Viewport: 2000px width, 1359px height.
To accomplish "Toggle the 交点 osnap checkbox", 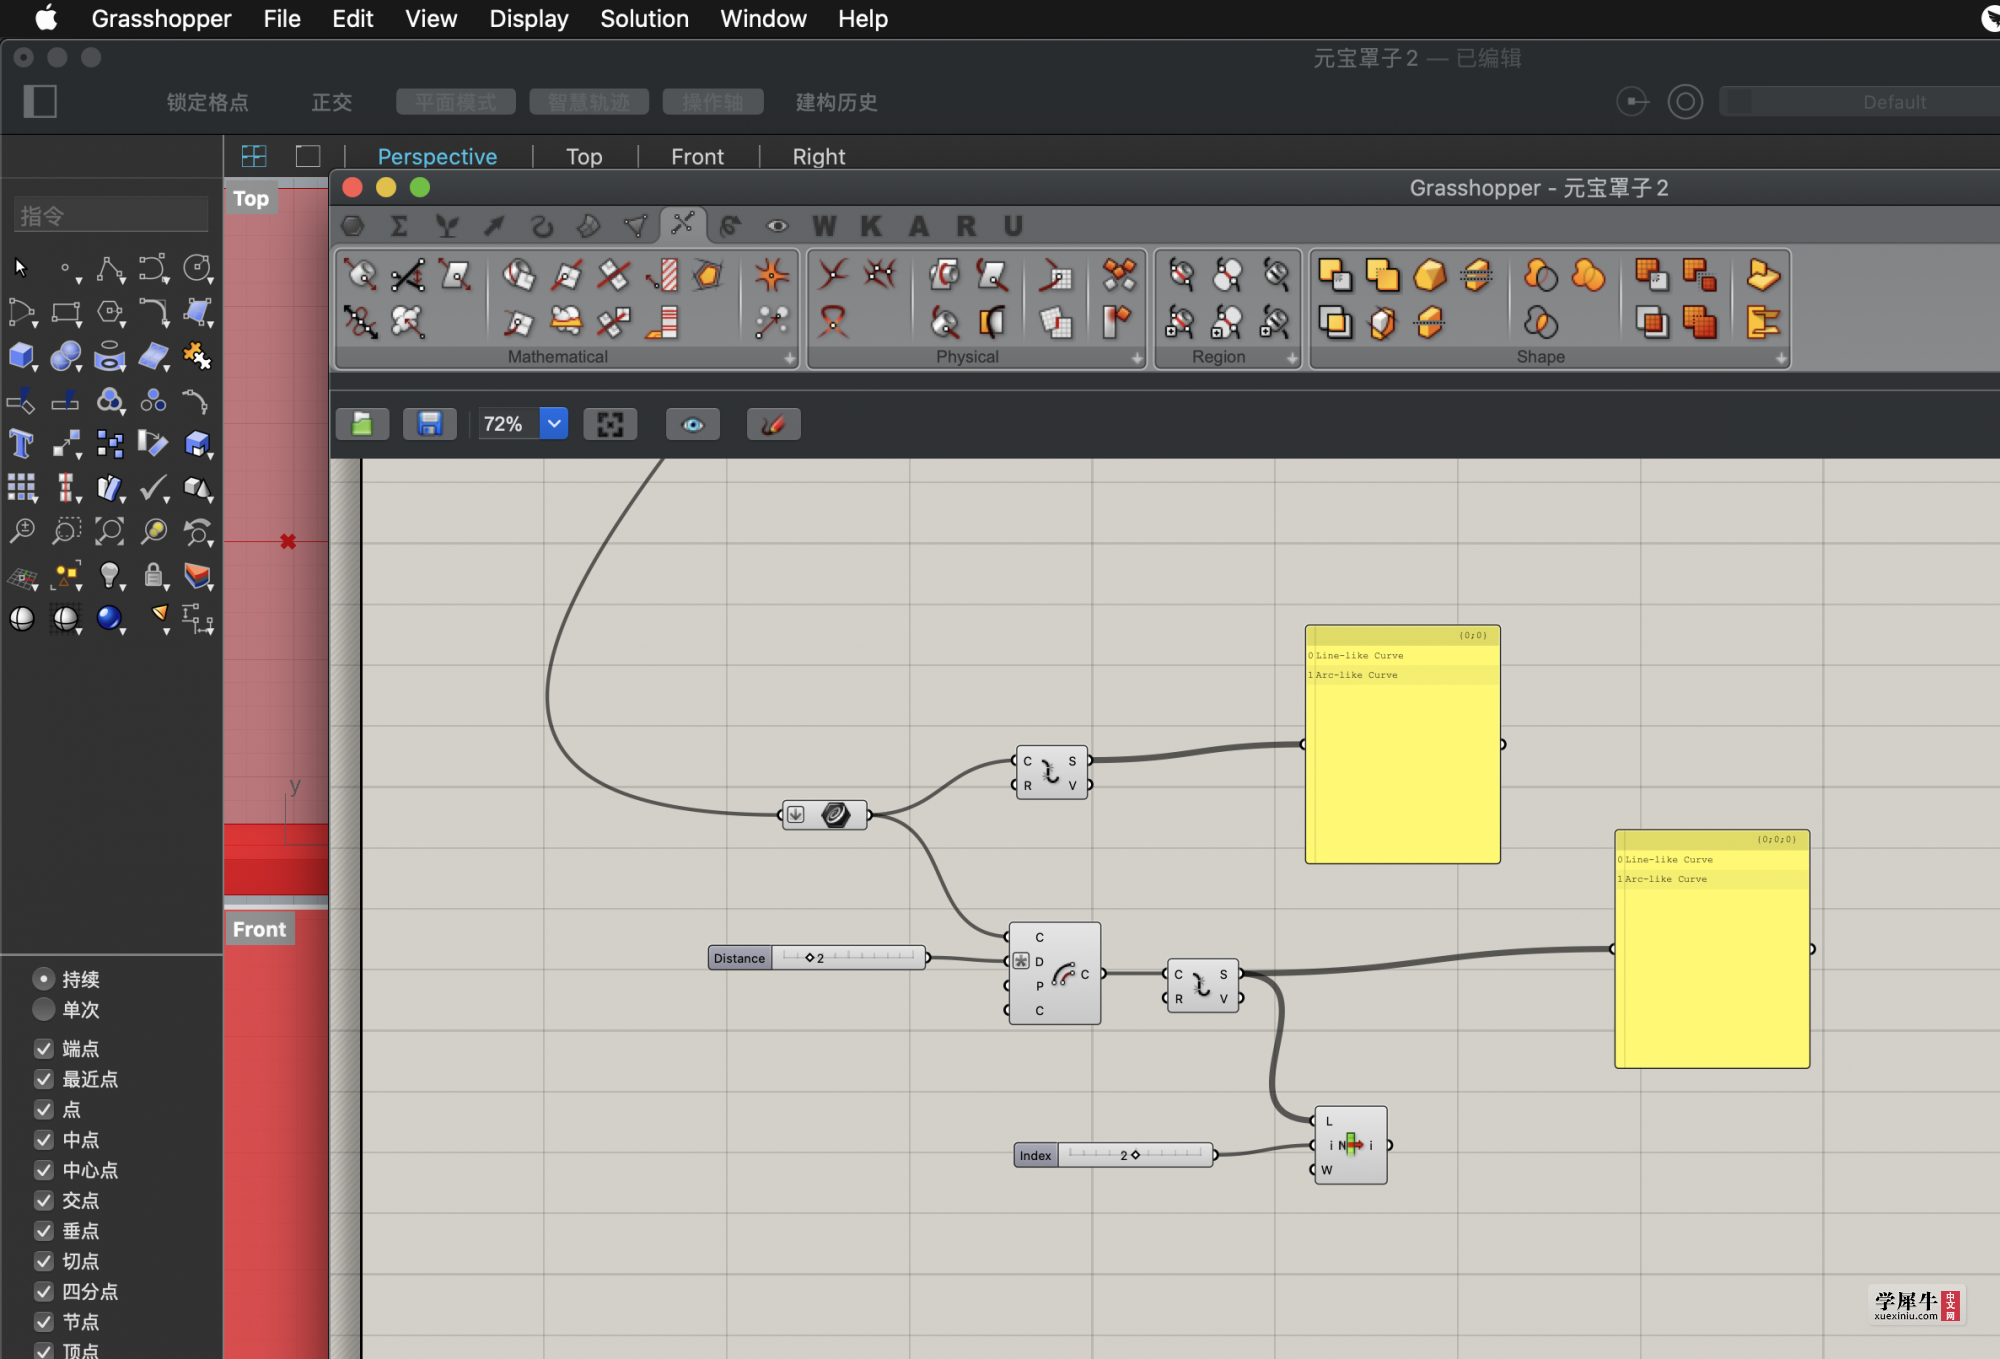I will (44, 1200).
